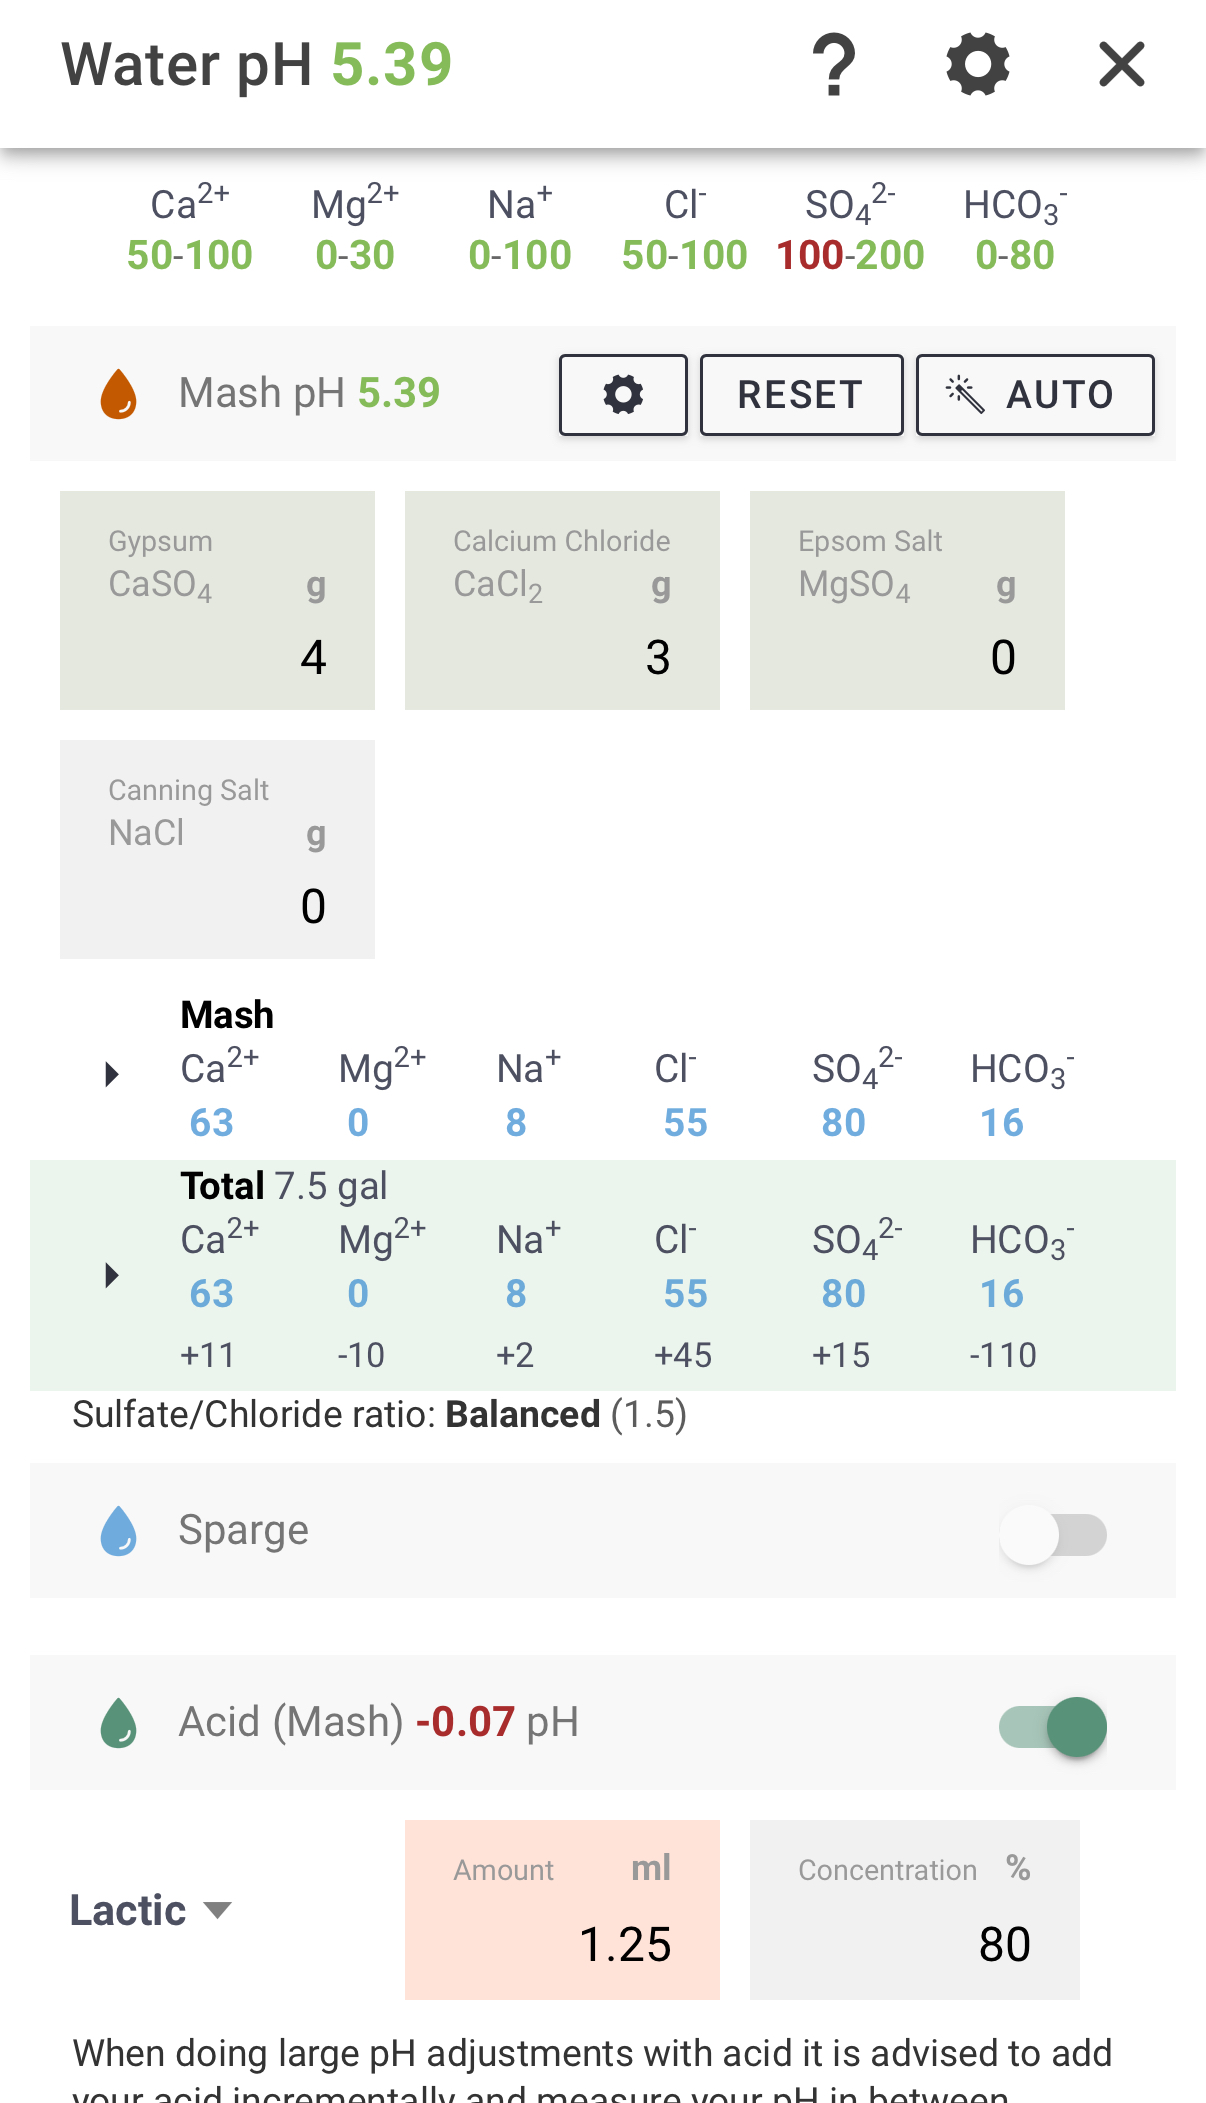Screen dimensions: 1206x2103
Task: Enable the Sparge toggle
Action: (1053, 1535)
